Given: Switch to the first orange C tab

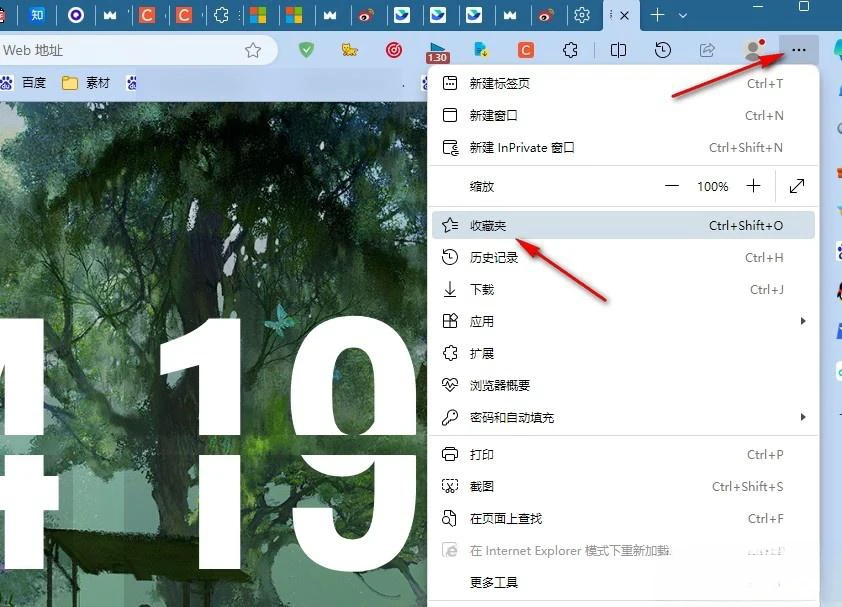Looking at the screenshot, I should pyautogui.click(x=147, y=15).
